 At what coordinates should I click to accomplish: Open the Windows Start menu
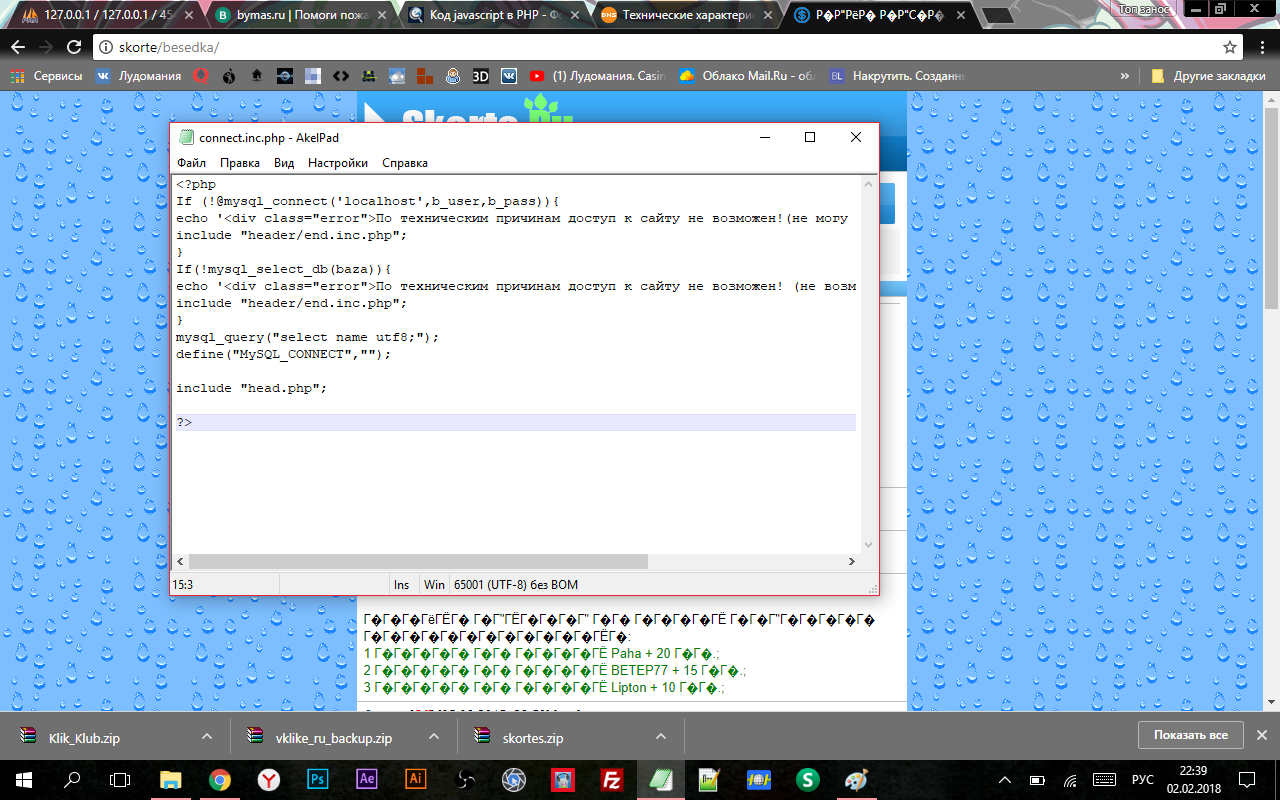pos(24,780)
